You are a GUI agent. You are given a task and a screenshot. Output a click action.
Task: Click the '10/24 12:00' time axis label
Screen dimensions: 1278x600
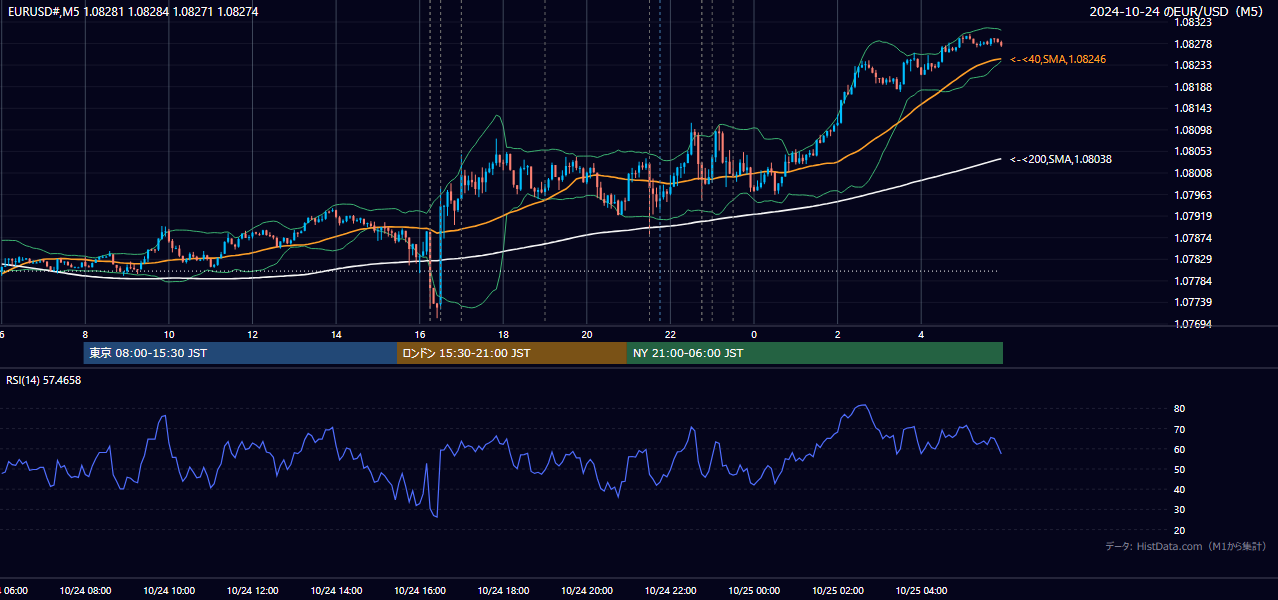pos(252,591)
